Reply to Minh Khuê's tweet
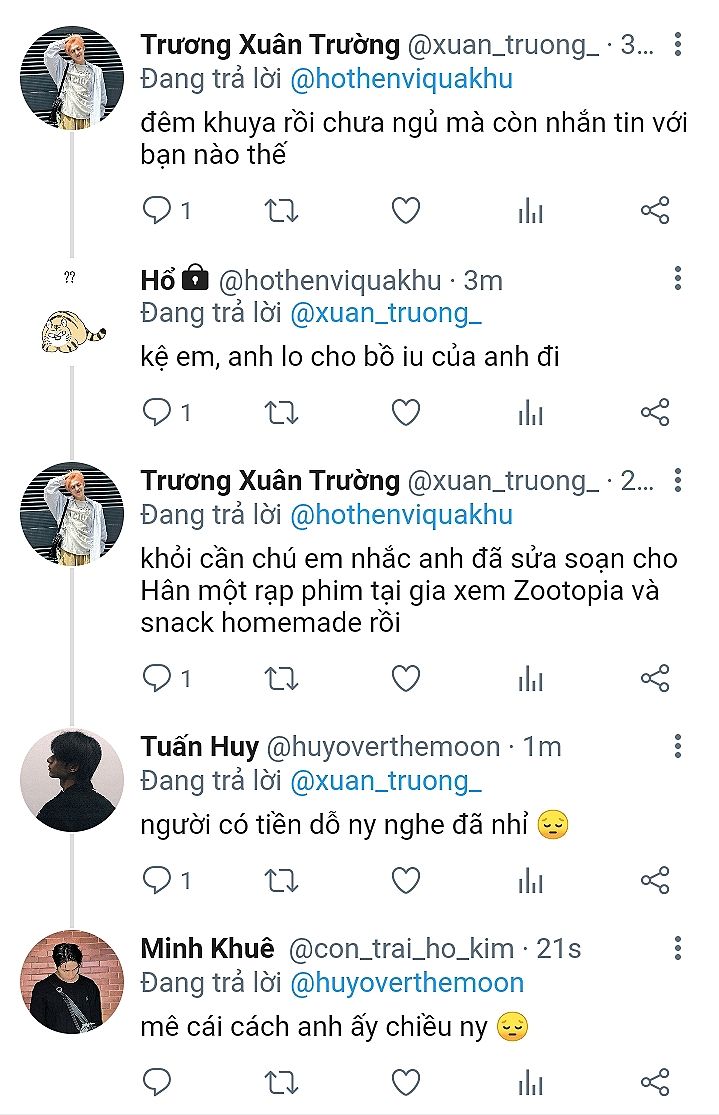The image size is (719, 1115). [x=157, y=1081]
